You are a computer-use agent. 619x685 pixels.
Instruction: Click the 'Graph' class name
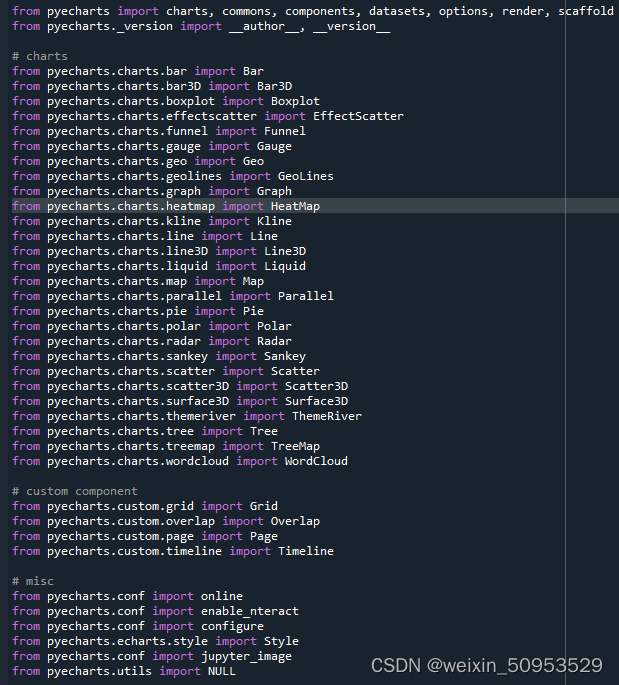tap(274, 191)
